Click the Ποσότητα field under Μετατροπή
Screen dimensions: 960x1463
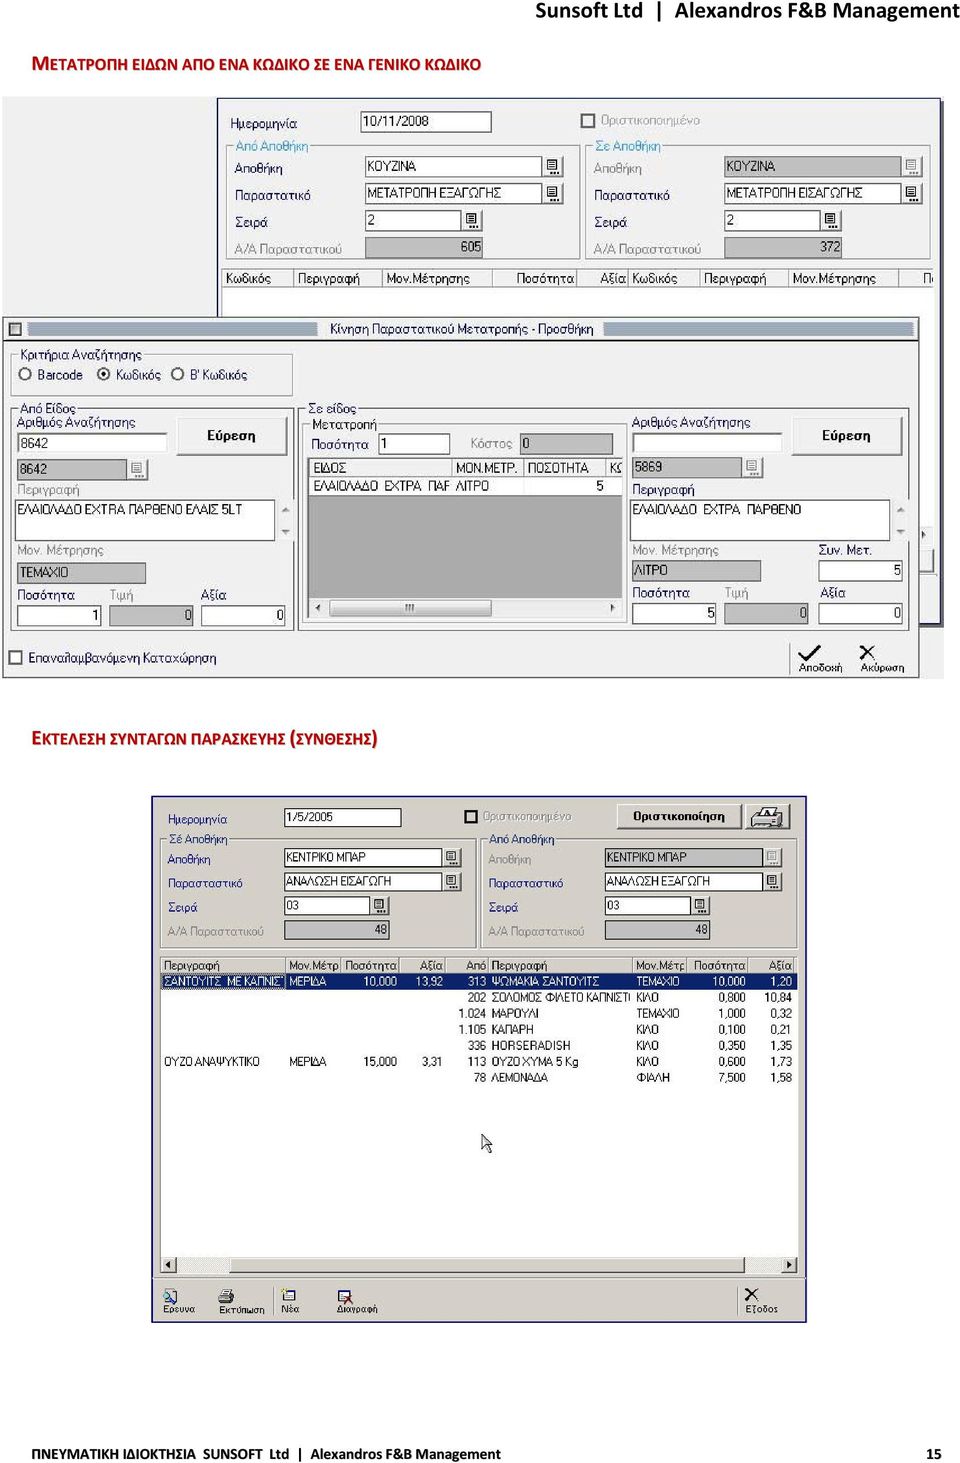413,443
